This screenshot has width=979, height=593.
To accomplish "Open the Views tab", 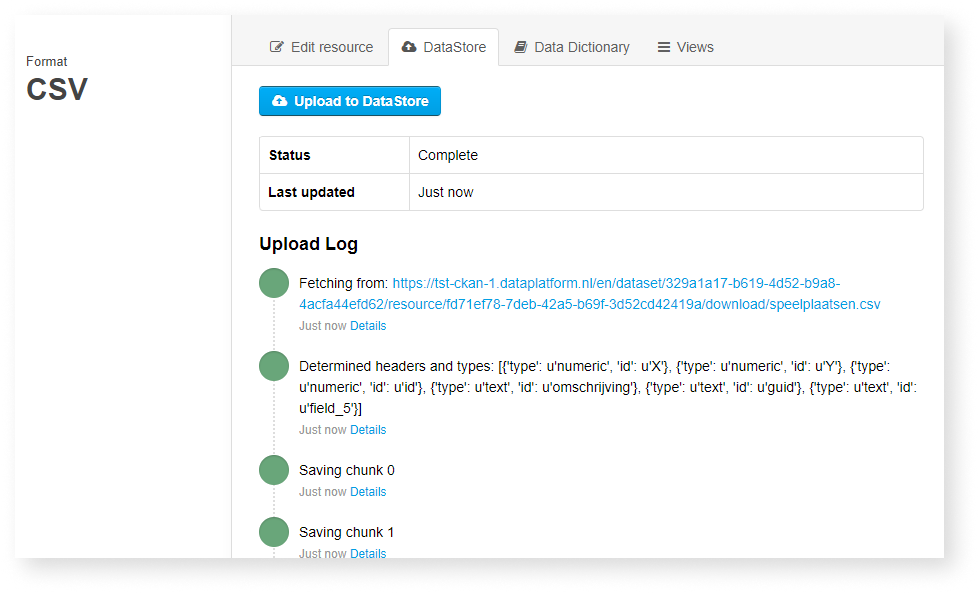I will coord(686,47).
